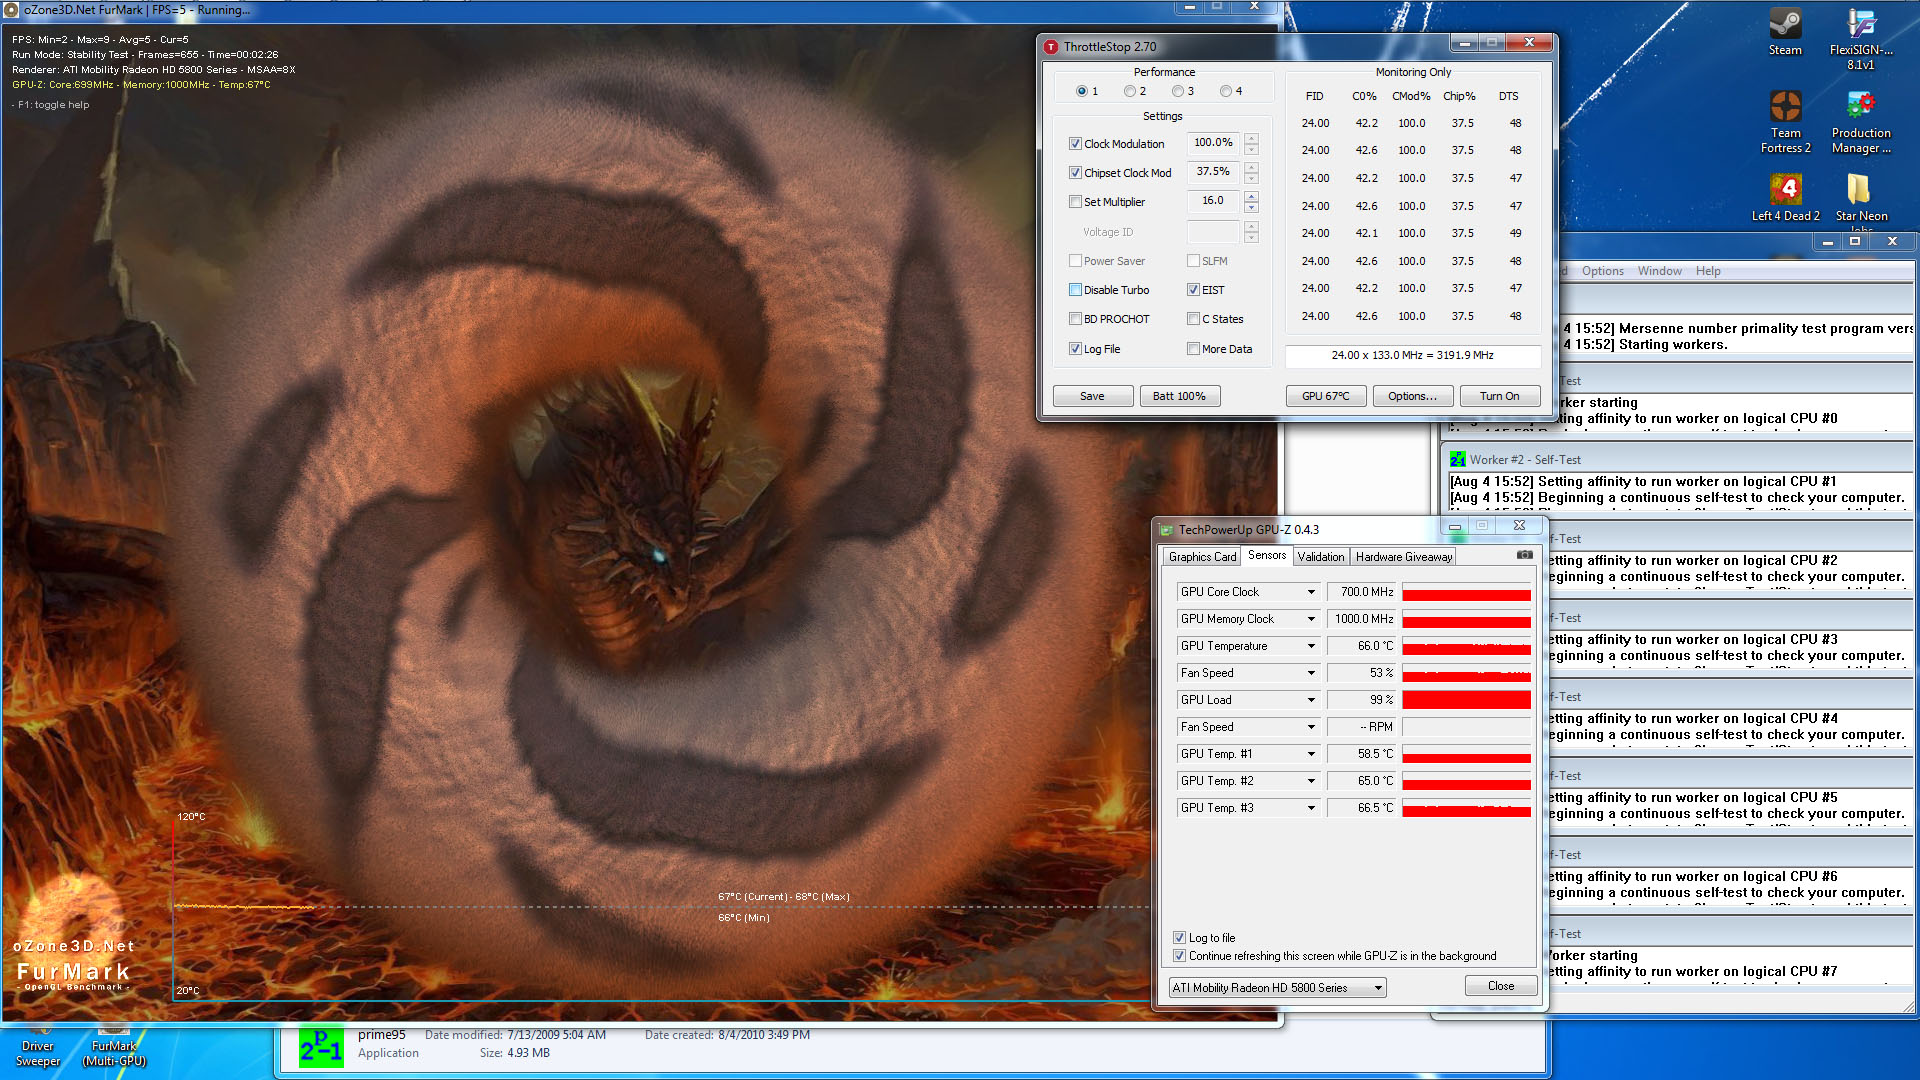Enable the BD PROCHOT checkbox
Screen dimensions: 1920x1080
pyautogui.click(x=1075, y=319)
